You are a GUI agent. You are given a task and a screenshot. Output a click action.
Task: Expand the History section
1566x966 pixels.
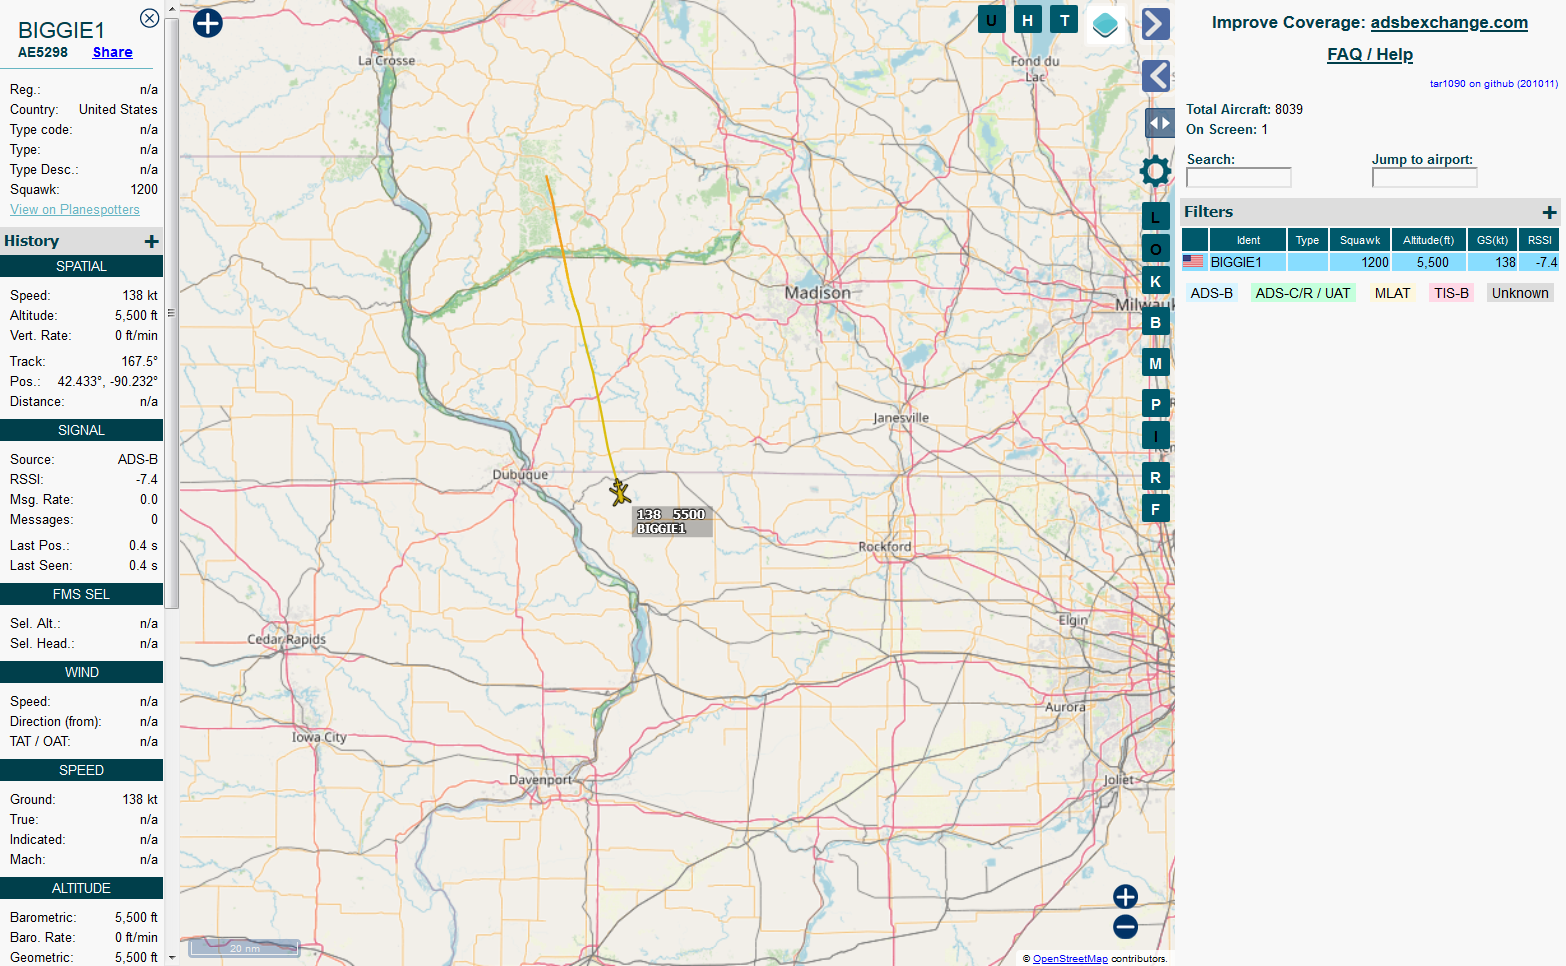click(151, 241)
